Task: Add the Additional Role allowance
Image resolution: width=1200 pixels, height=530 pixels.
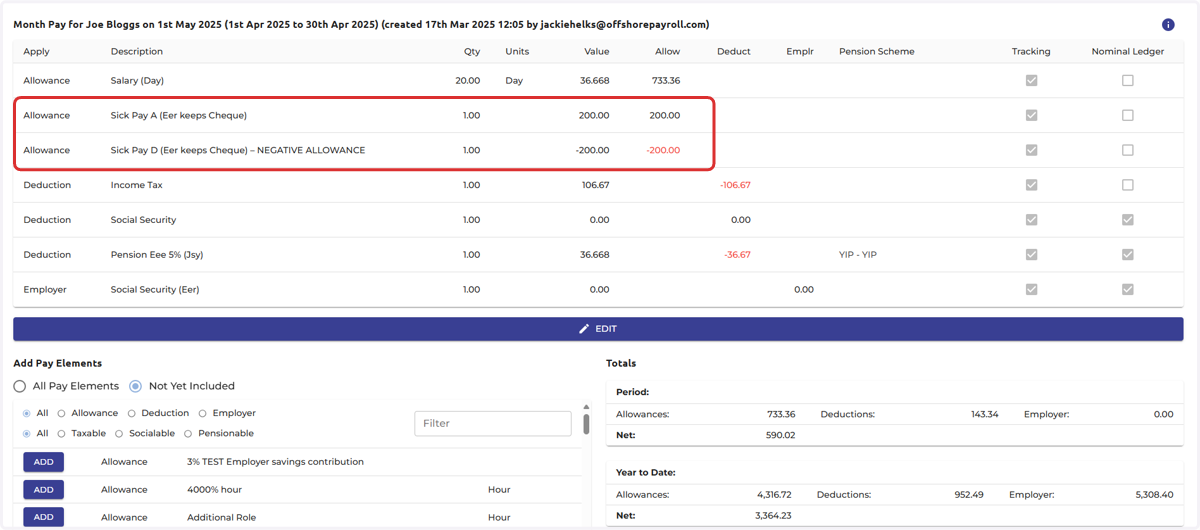Action: point(44,517)
